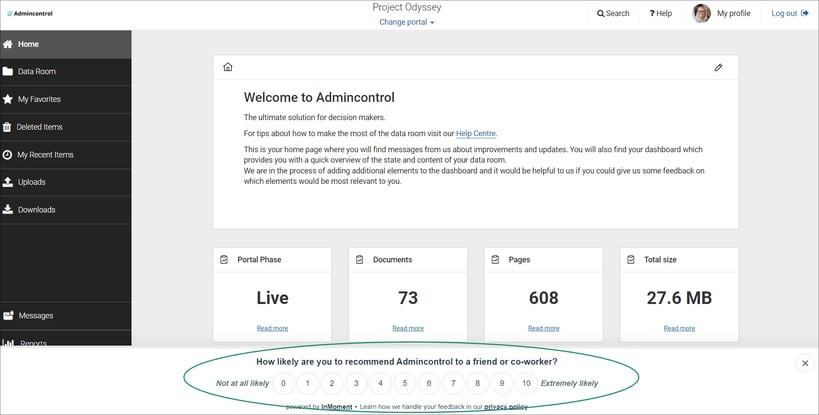Select rating 0 in survey

pyautogui.click(x=283, y=383)
